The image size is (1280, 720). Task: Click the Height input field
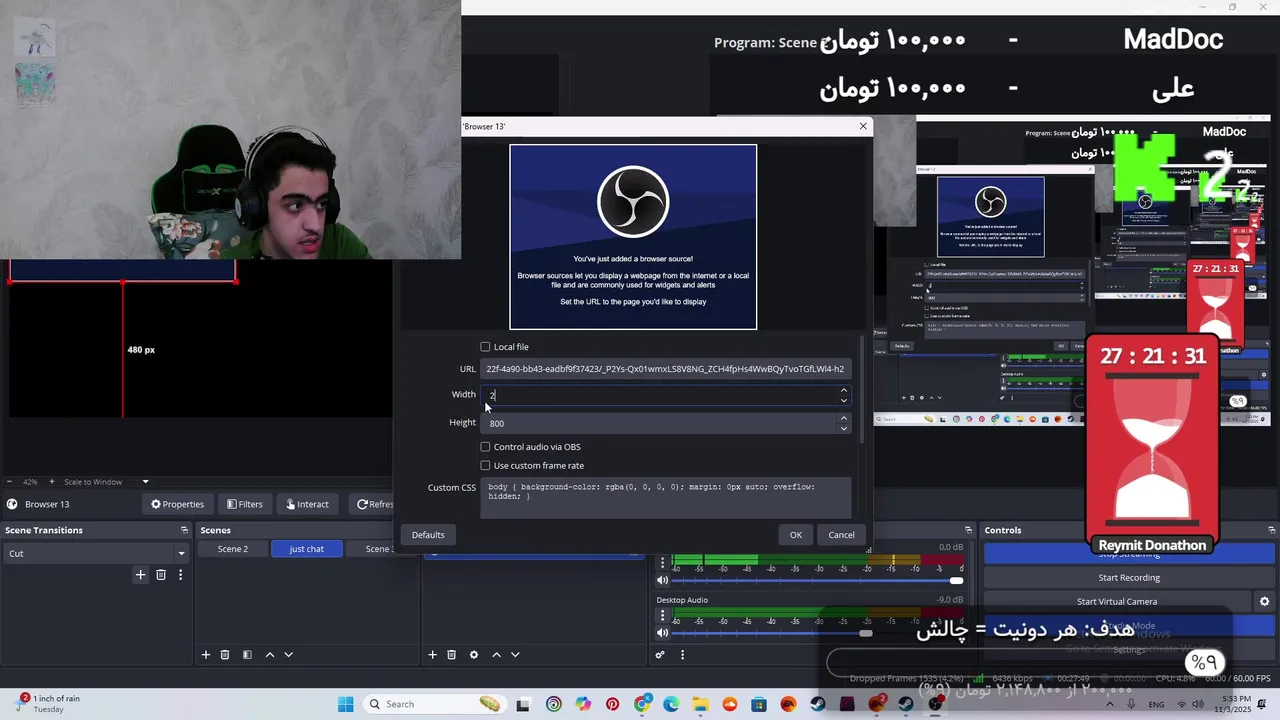click(660, 423)
